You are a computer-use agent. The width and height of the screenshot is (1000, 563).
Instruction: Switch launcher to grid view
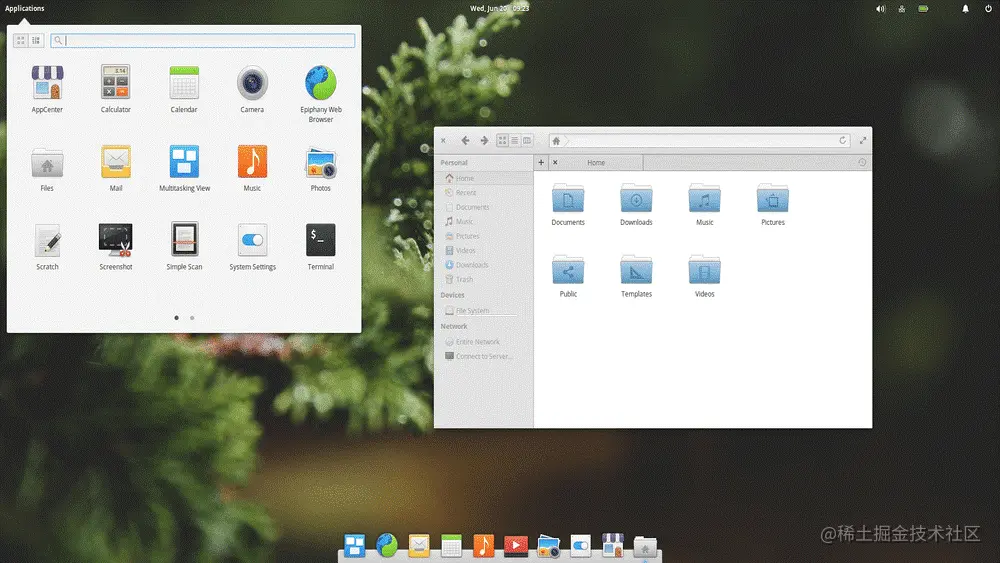tap(21, 40)
